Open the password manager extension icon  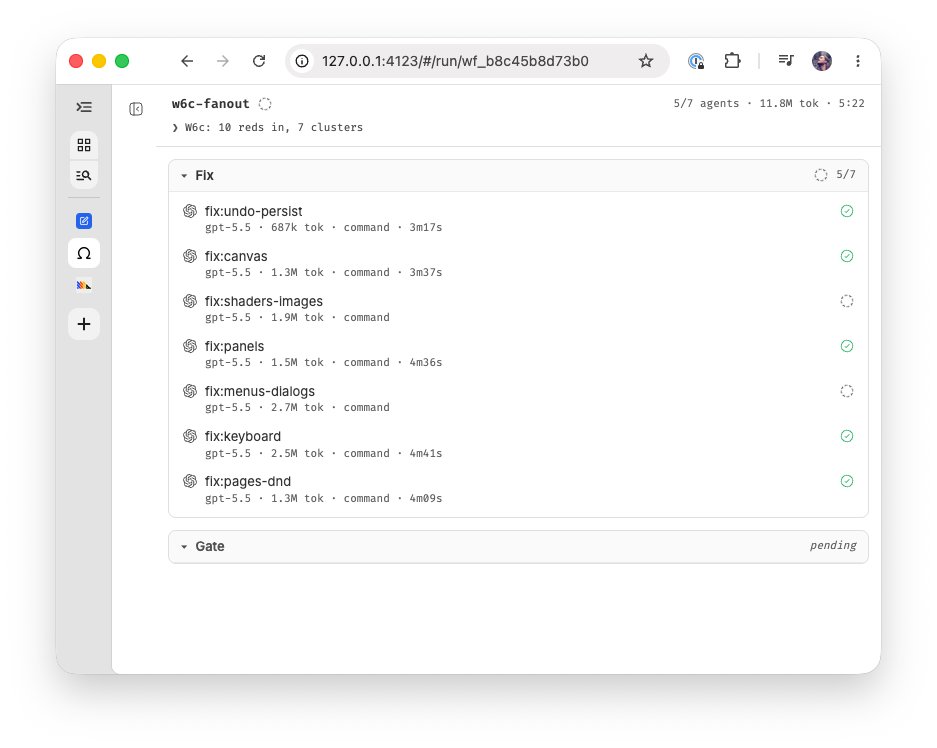696,61
